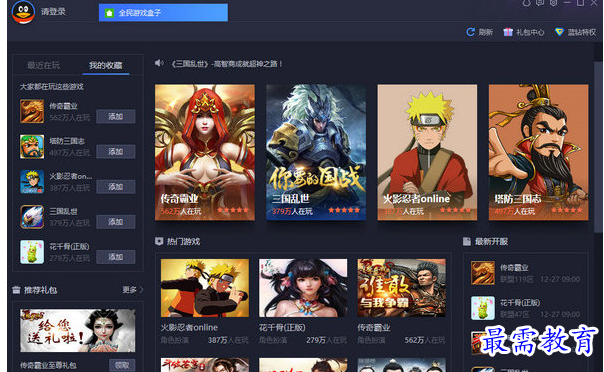The height and width of the screenshot is (372, 604).
Task: Click 花千骨(正版) title under hot games
Action: click(x=282, y=328)
